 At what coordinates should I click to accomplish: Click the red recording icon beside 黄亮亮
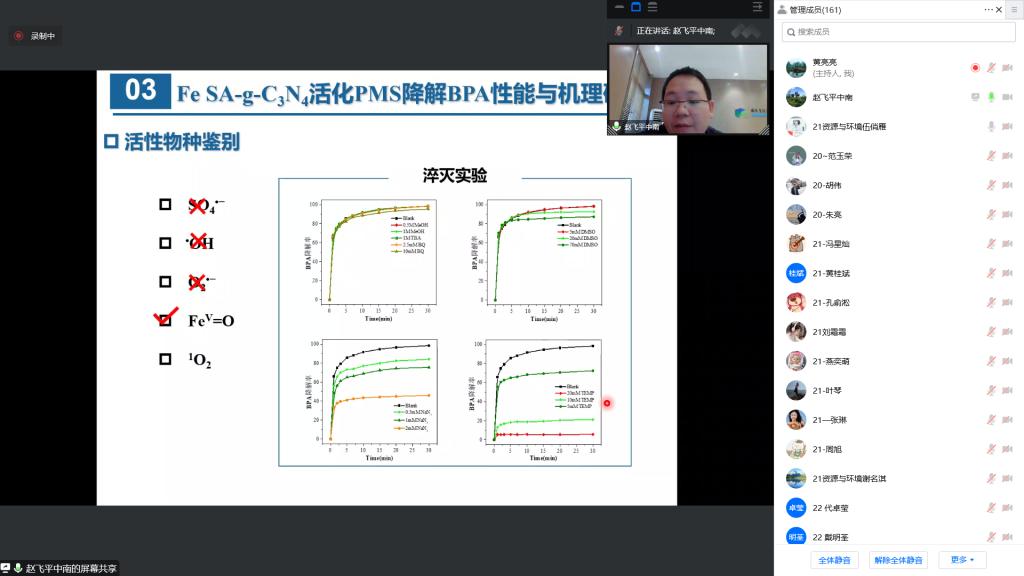pos(975,68)
